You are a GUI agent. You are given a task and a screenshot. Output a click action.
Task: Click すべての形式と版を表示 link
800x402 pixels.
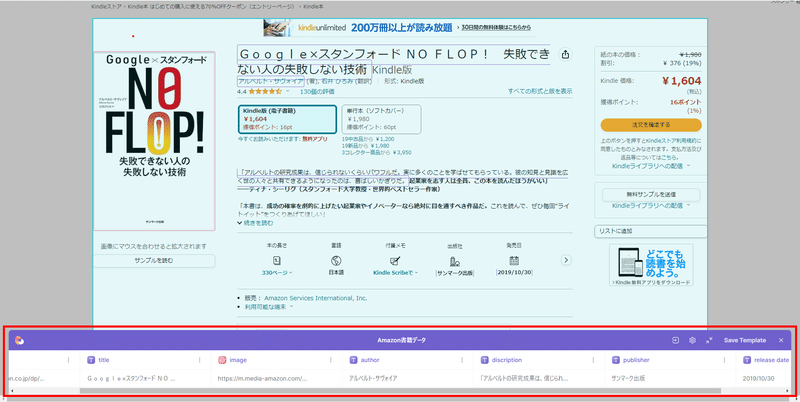click(x=540, y=91)
